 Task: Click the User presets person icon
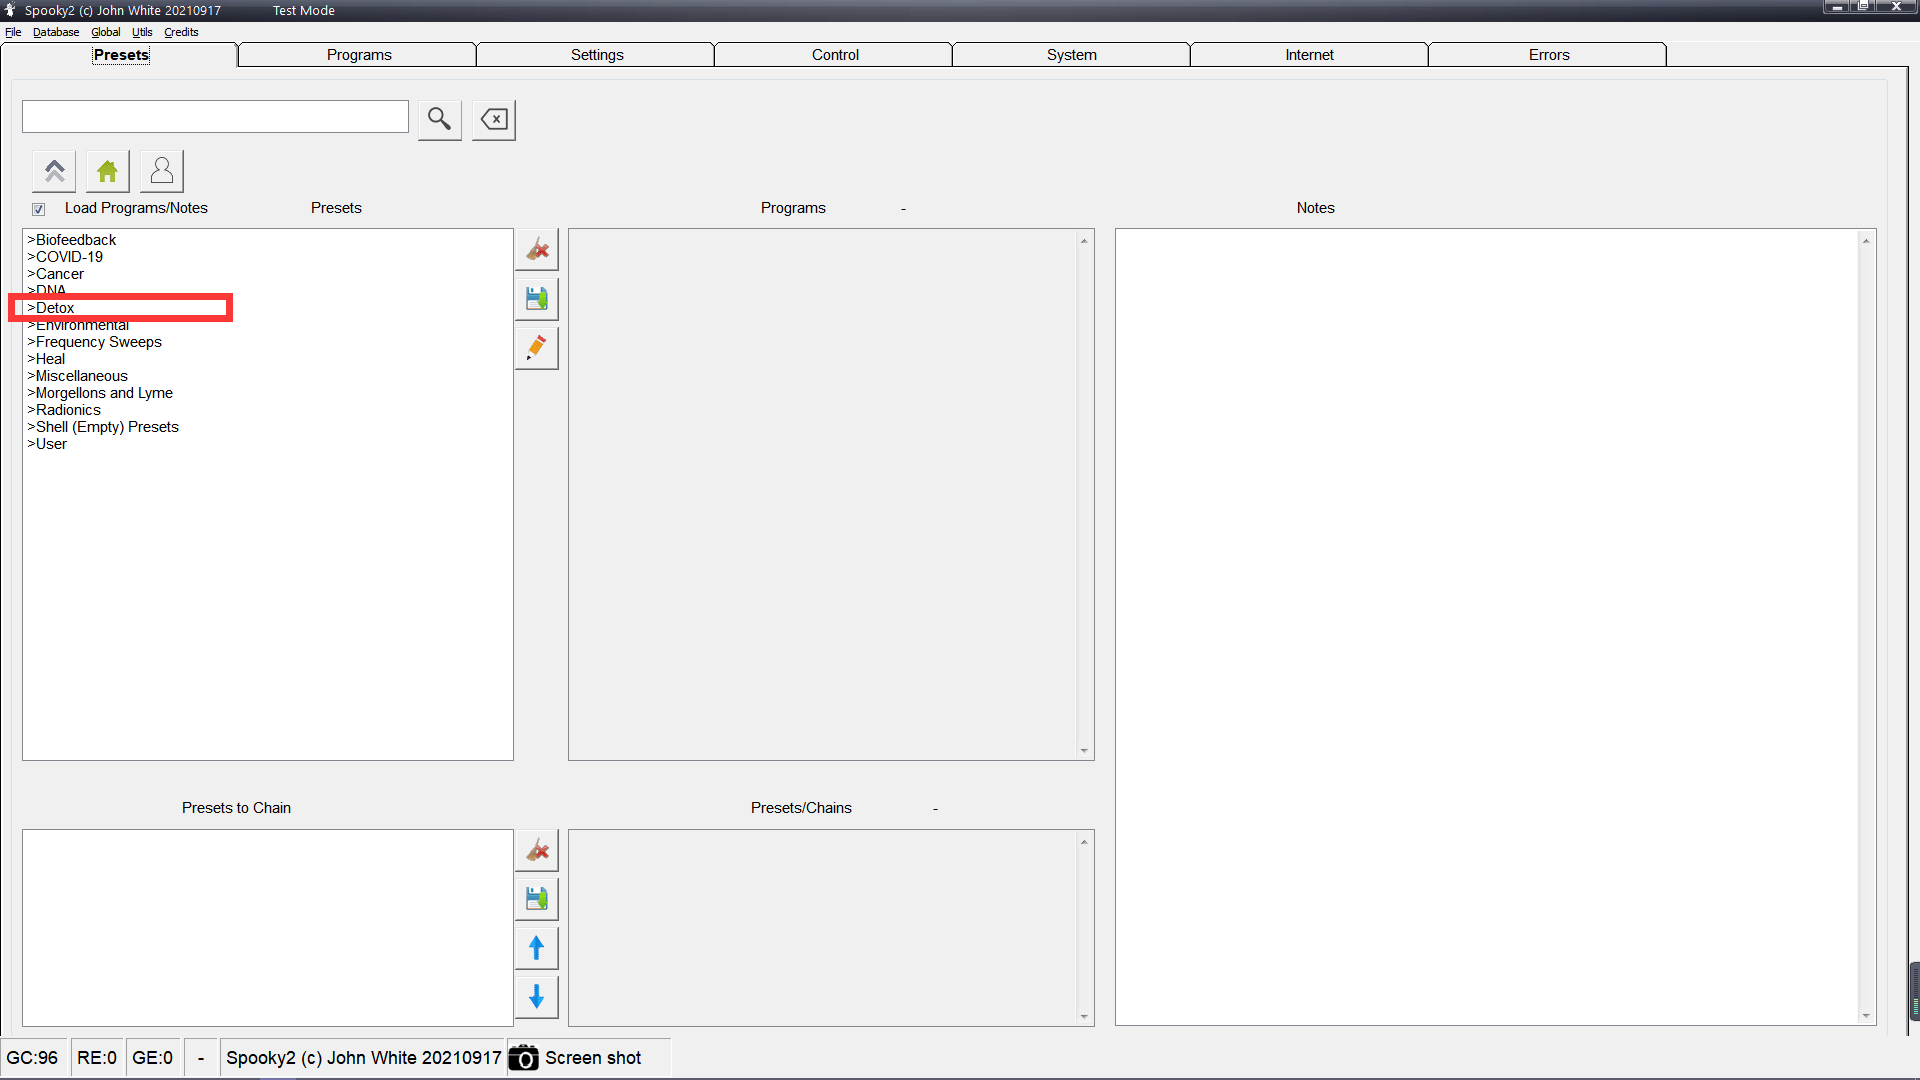[x=162, y=171]
